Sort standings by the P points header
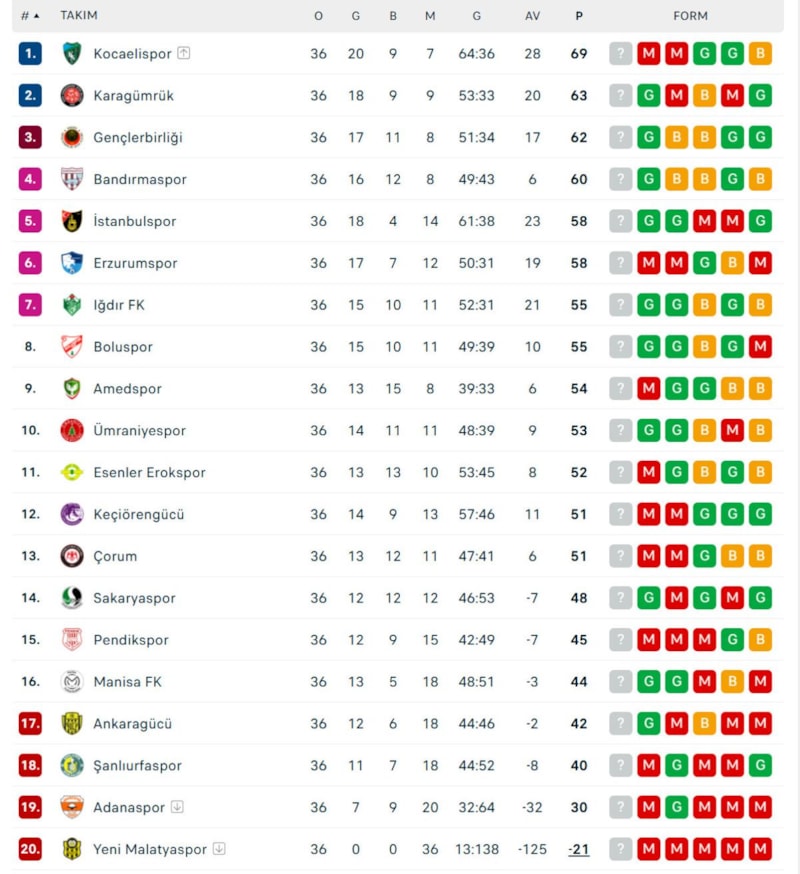 [579, 16]
